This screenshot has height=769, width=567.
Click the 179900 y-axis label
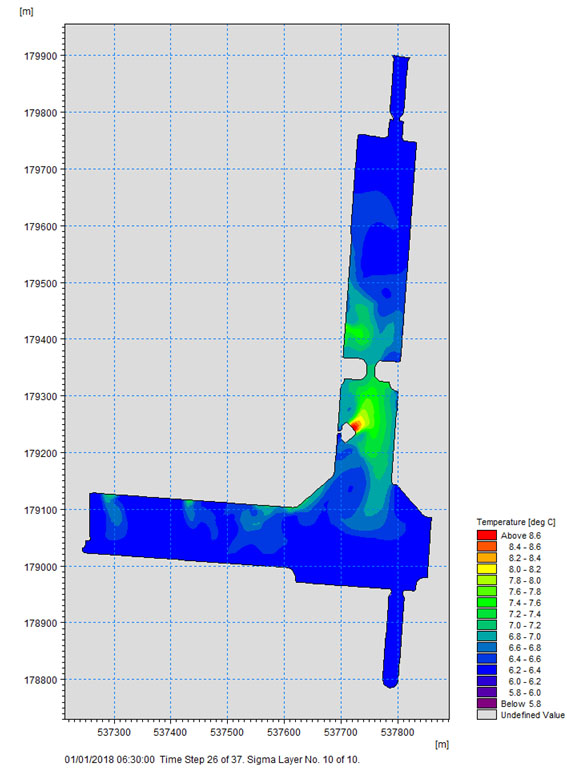pos(41,56)
